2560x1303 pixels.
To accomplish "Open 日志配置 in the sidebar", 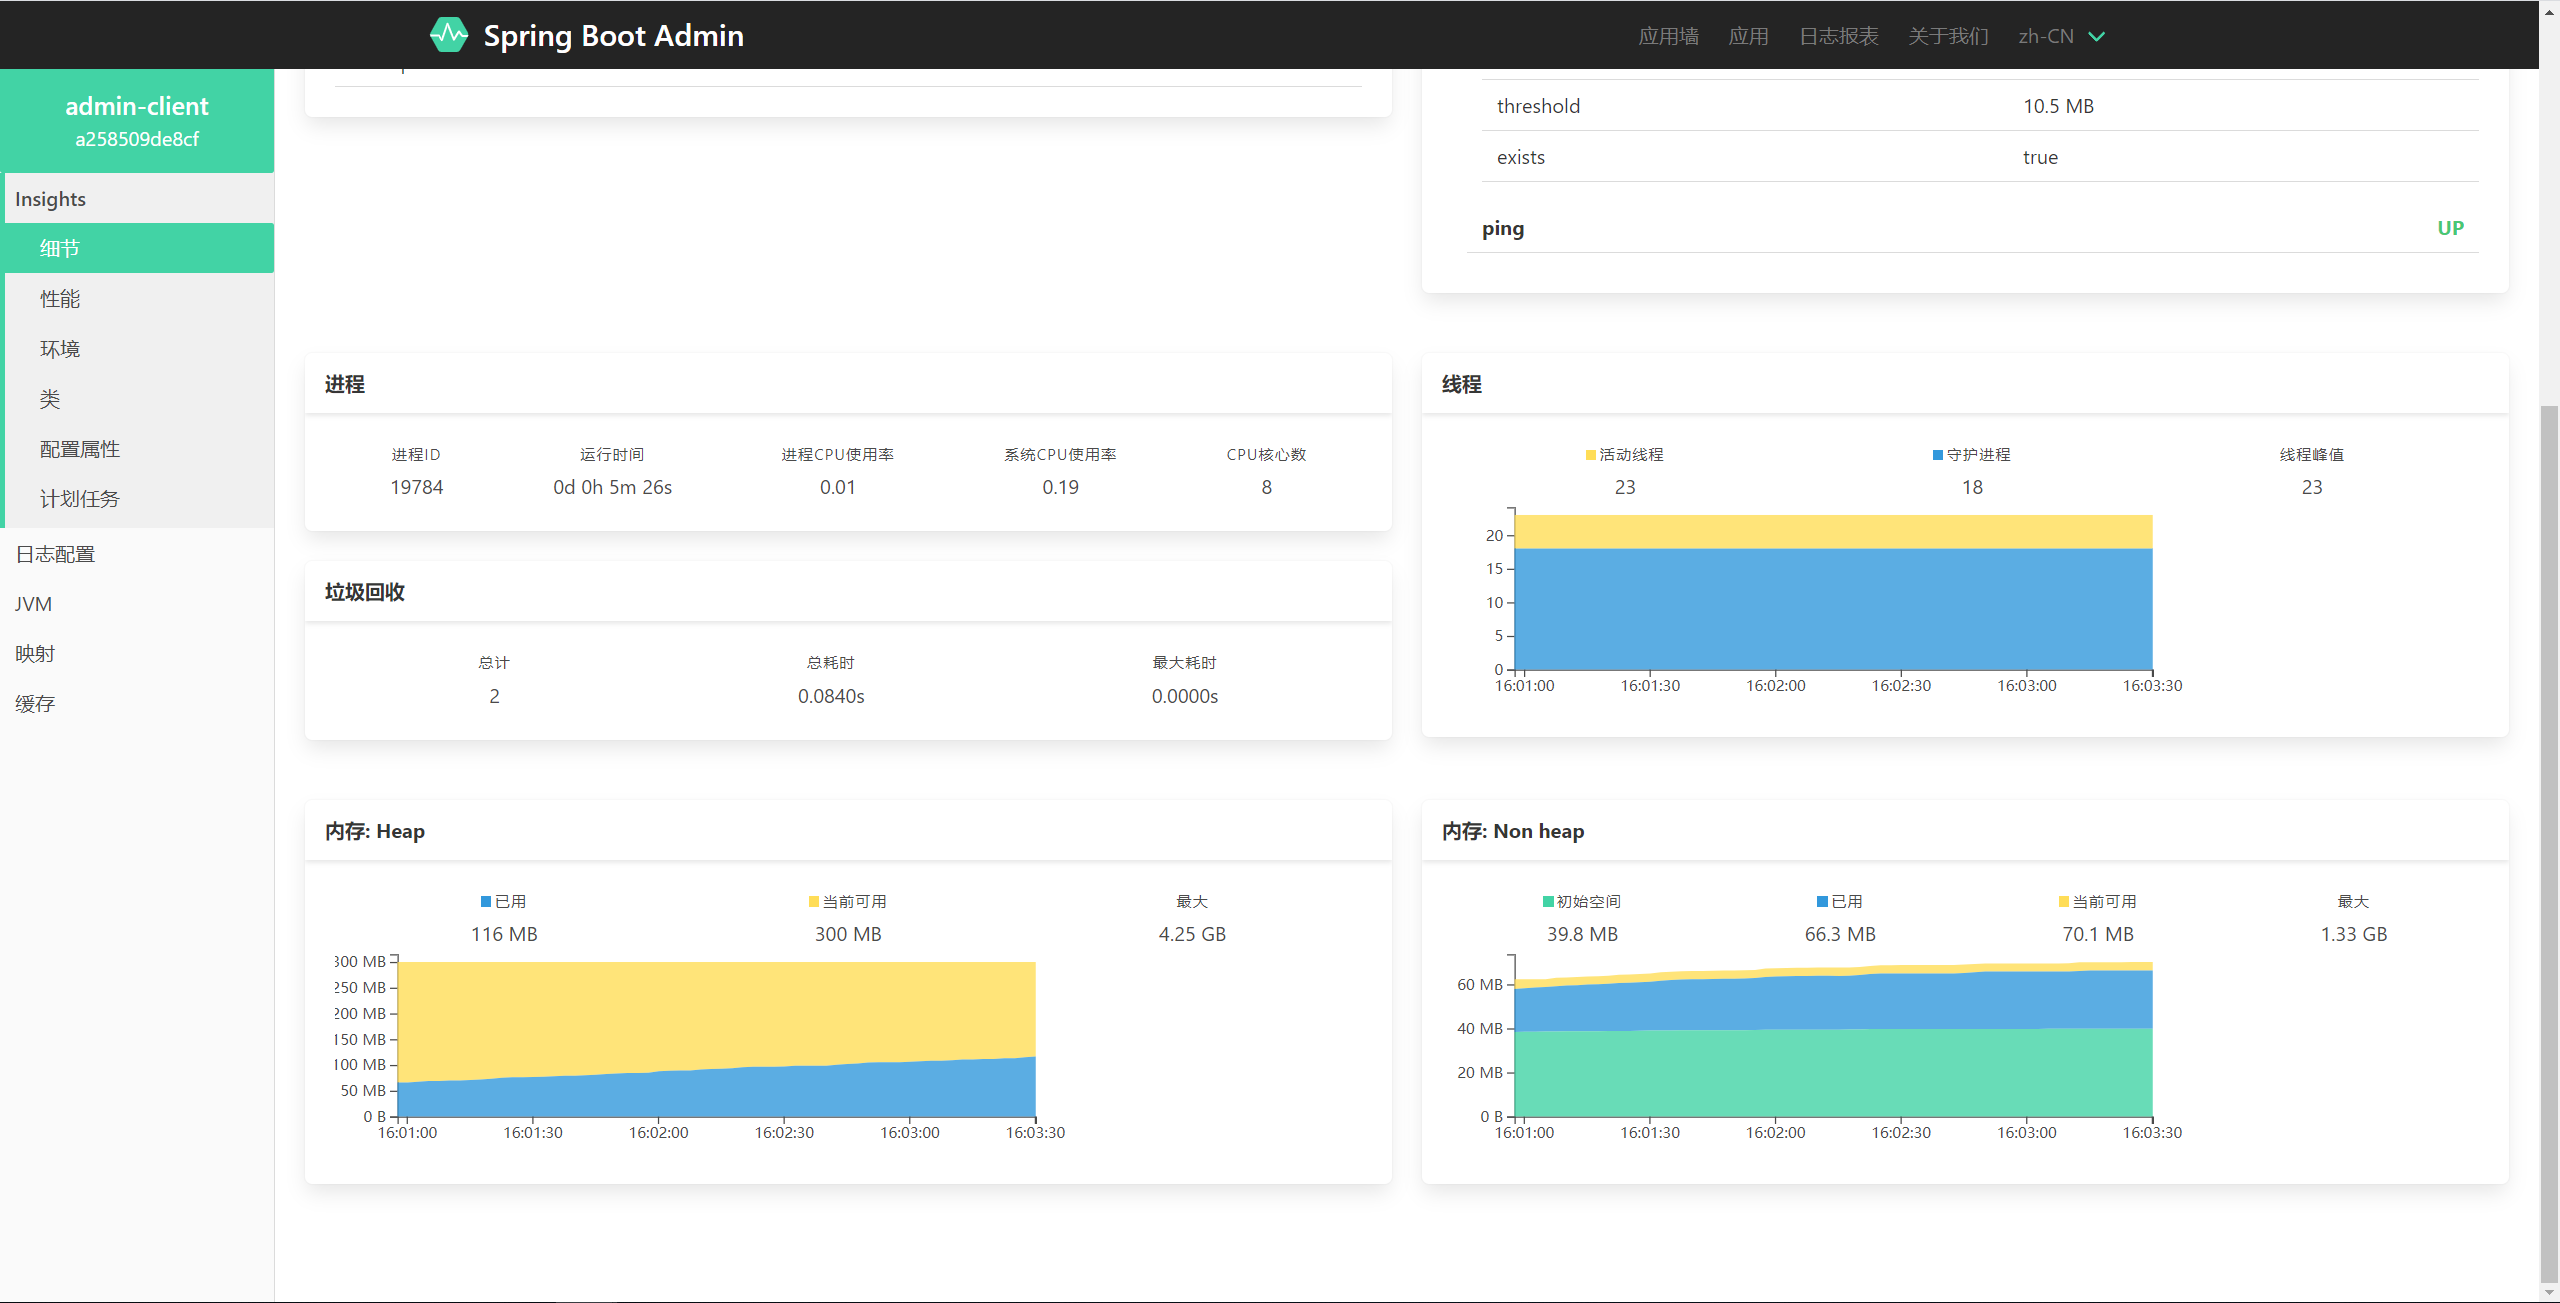I will (55, 554).
